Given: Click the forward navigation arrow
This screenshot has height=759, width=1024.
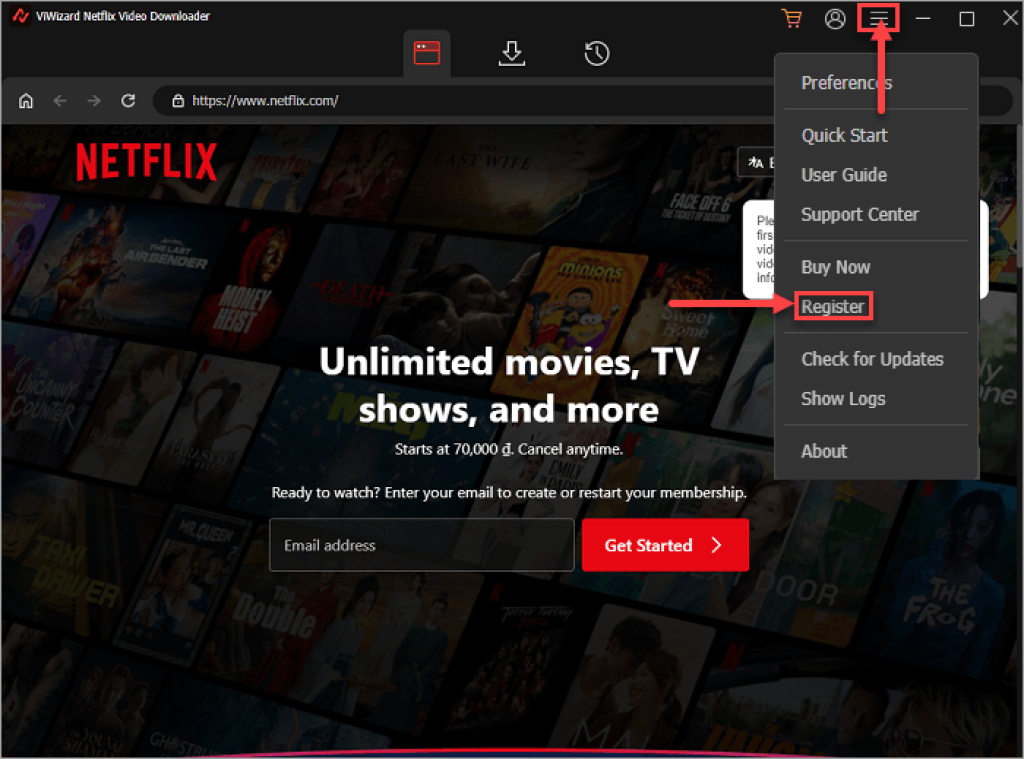Looking at the screenshot, I should [x=93, y=100].
